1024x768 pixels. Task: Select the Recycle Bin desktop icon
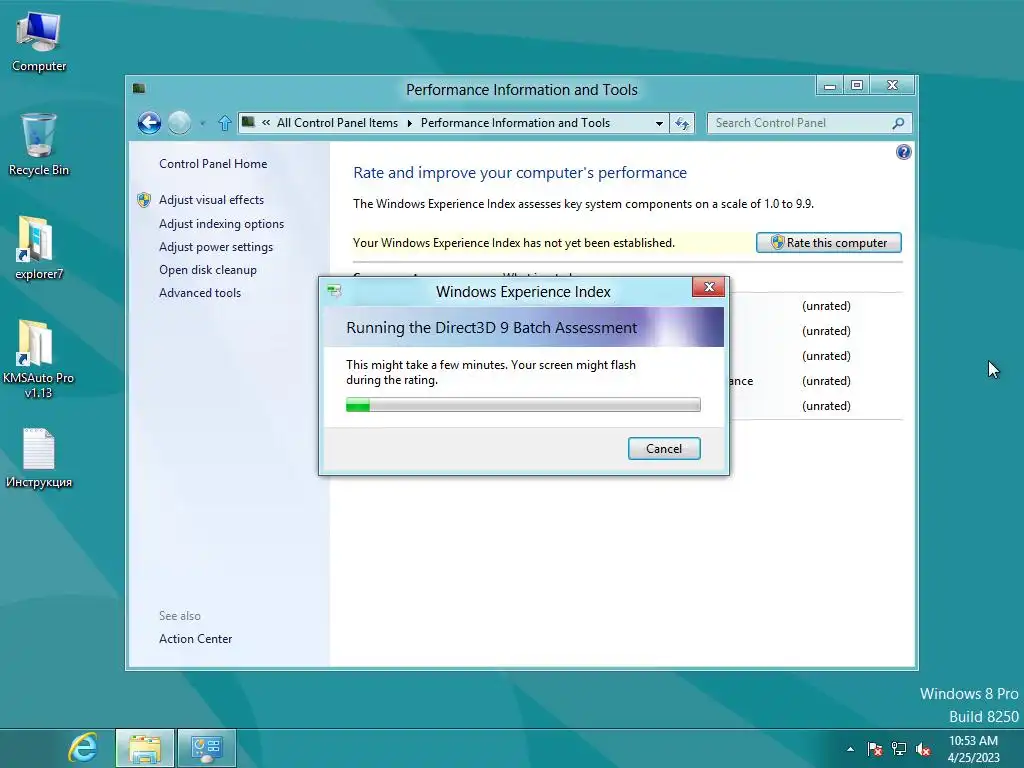click(x=39, y=144)
